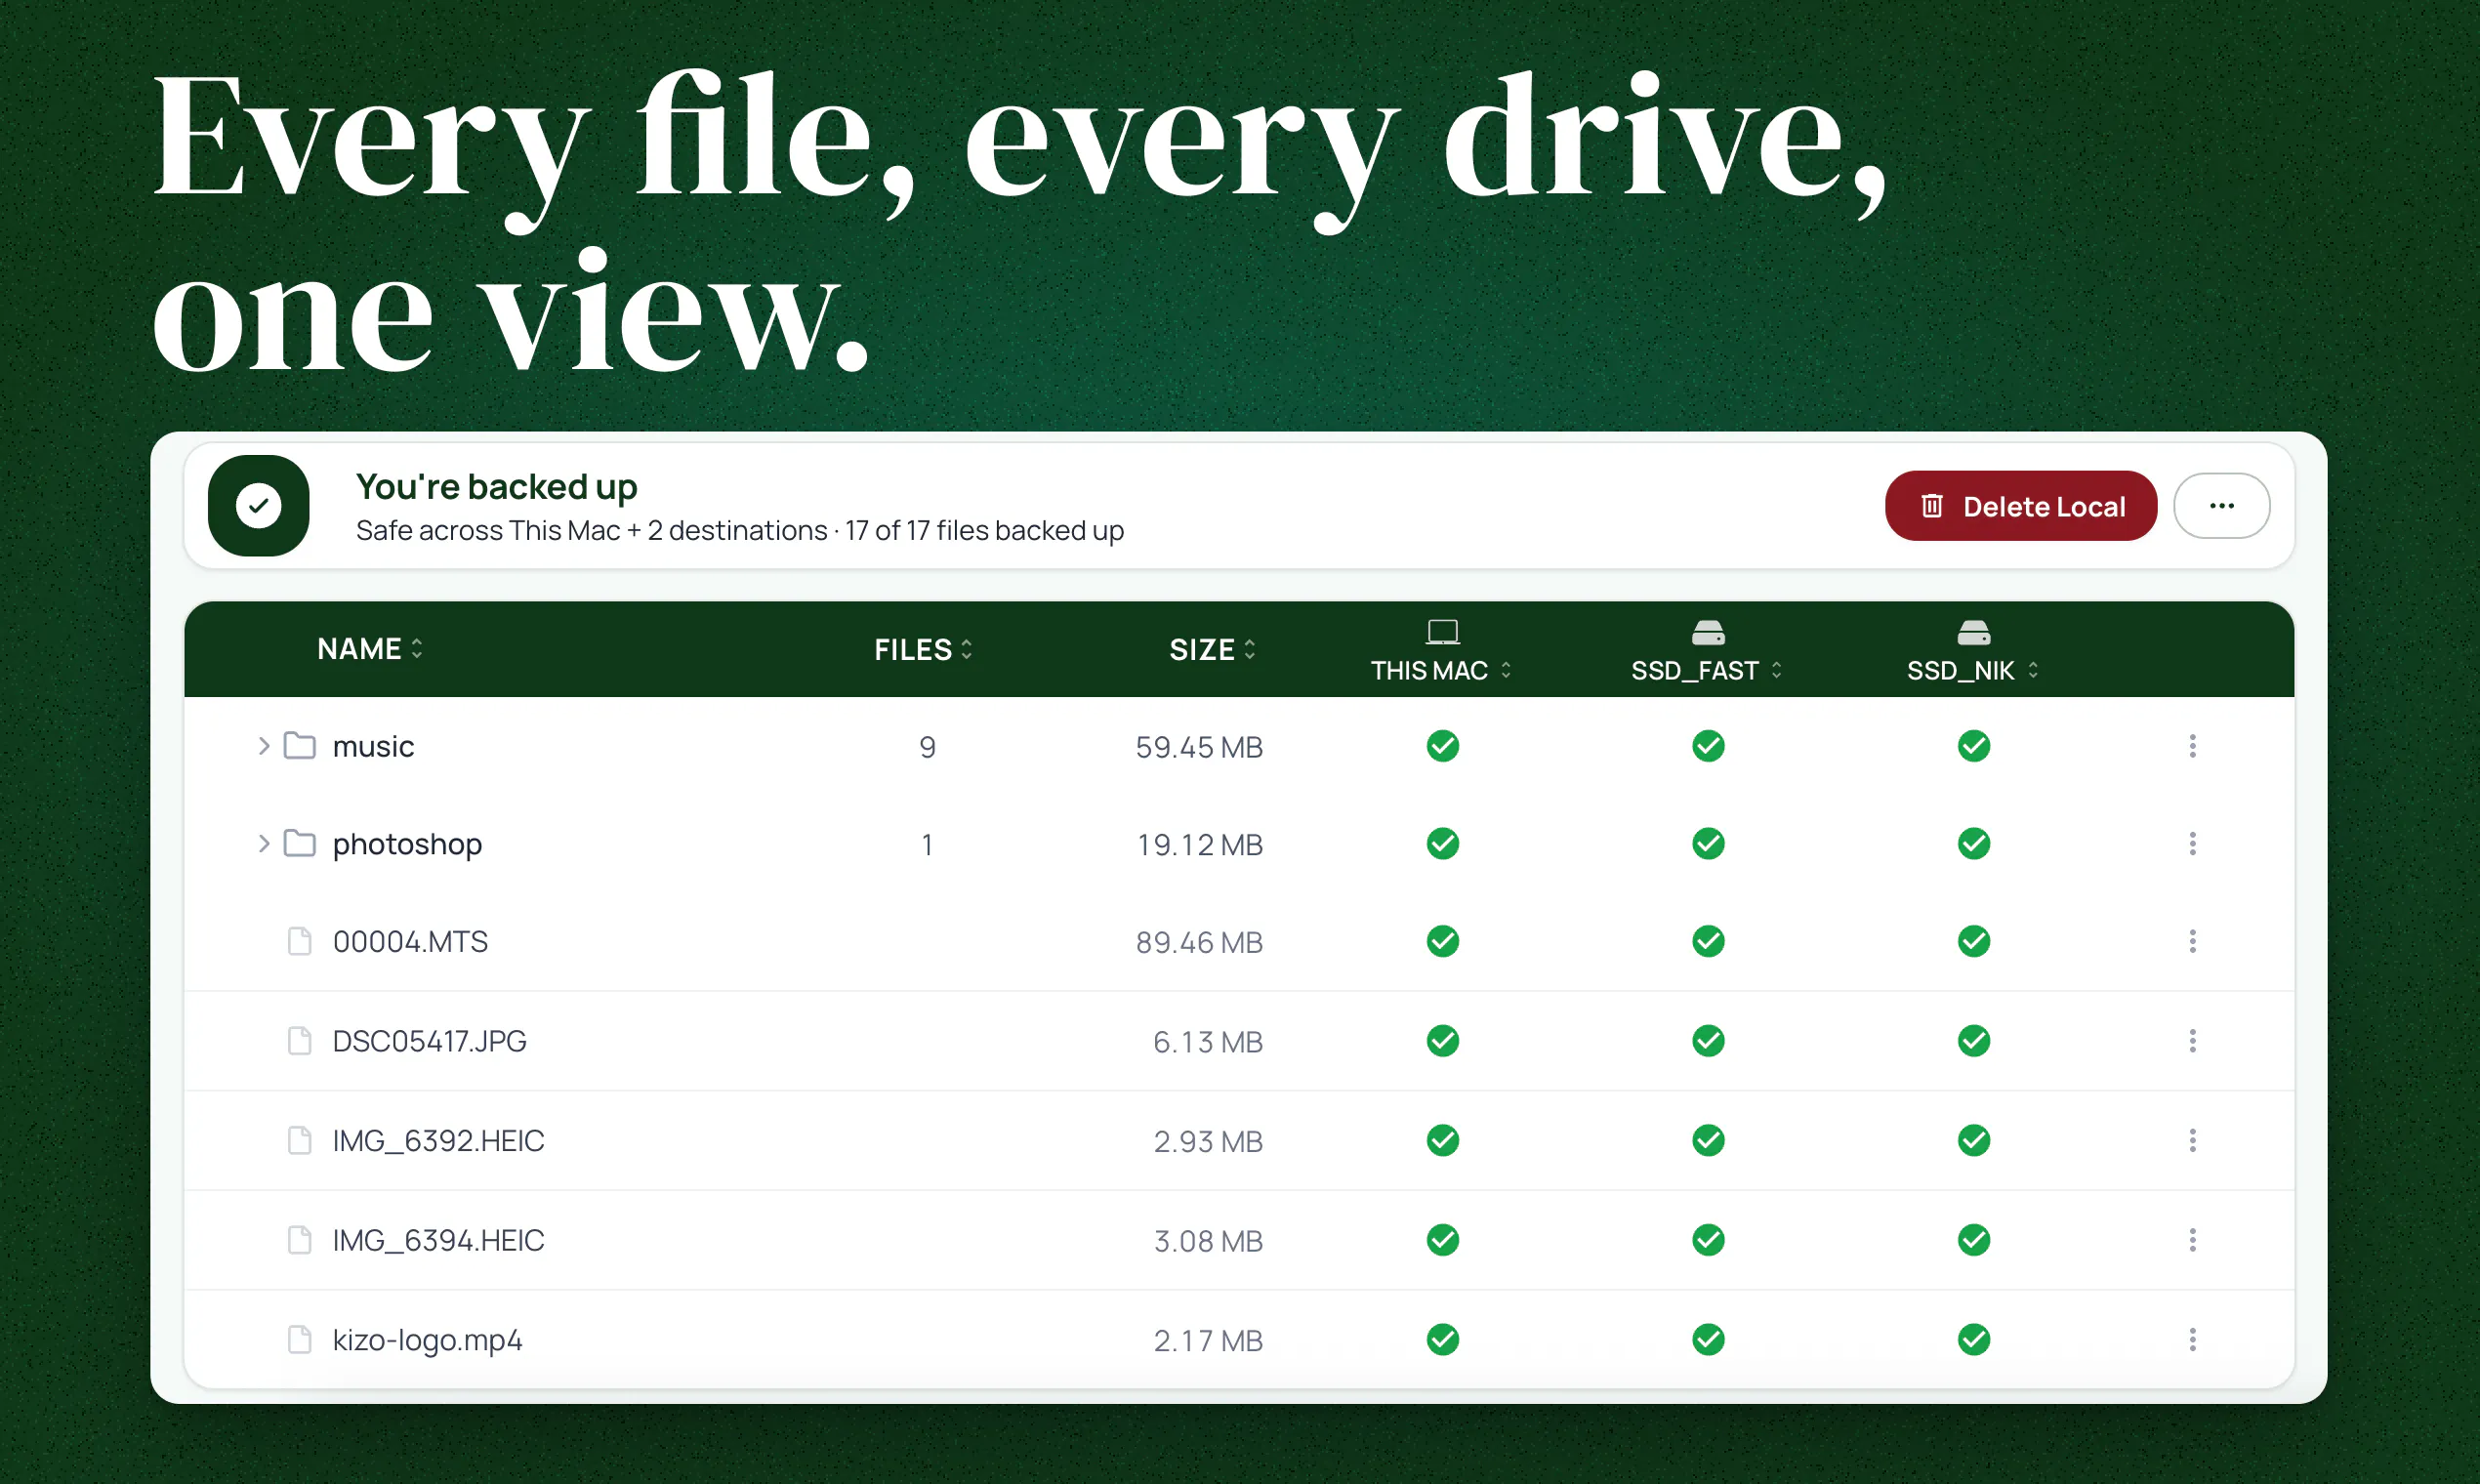Open the DSC05417.JPG row kebab menu
The height and width of the screenshot is (1484, 2480).
point(2192,1041)
